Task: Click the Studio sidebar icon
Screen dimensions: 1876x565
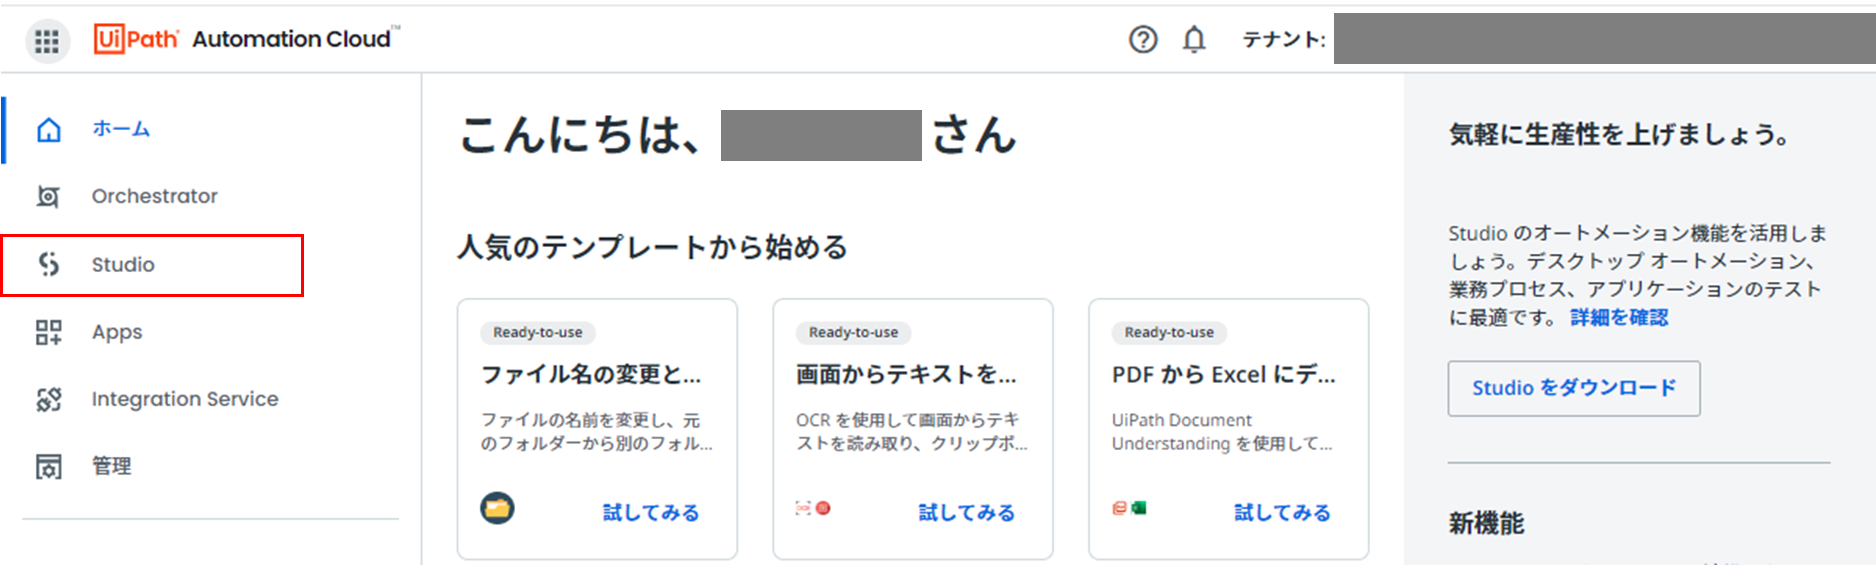Action: click(49, 264)
